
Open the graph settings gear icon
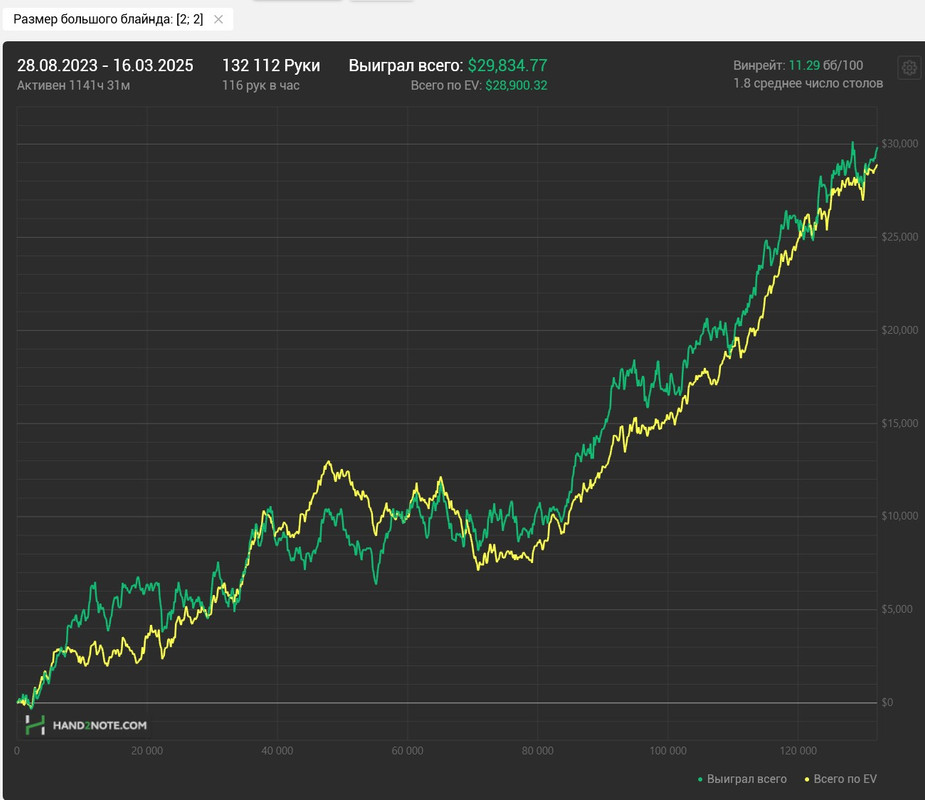tap(909, 68)
